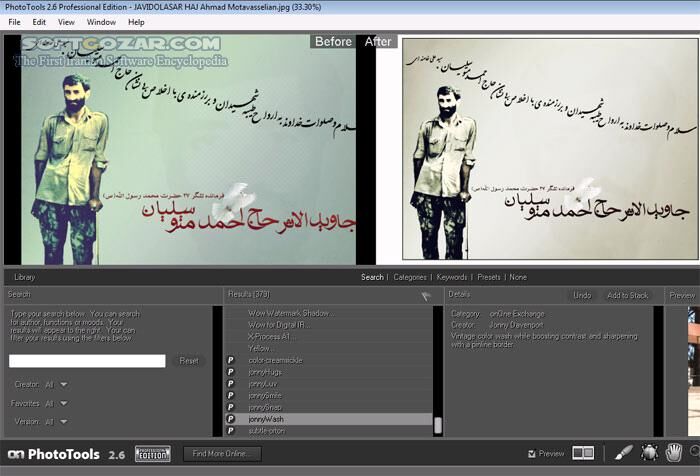The width and height of the screenshot is (700, 476).
Task: Switch to the Categories tab
Action: point(410,277)
